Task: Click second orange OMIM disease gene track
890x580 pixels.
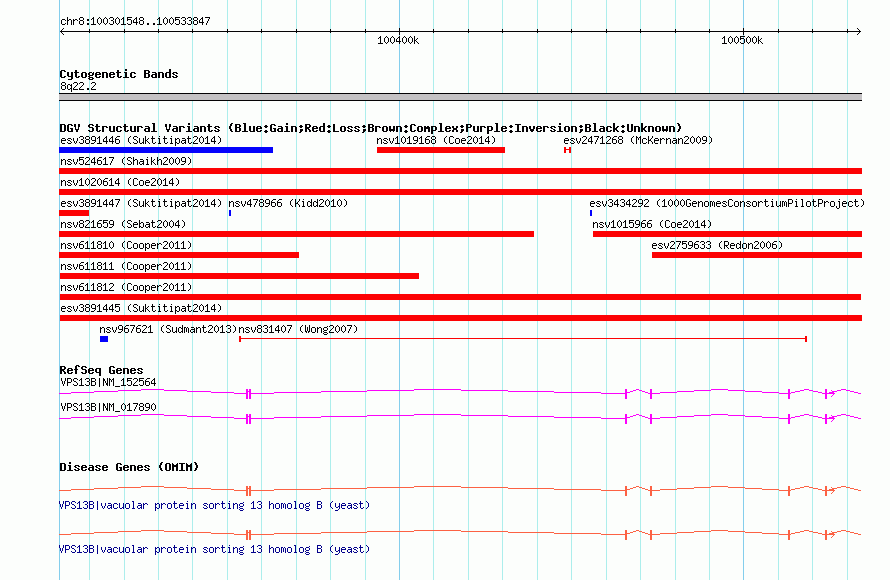Action: 460,533
